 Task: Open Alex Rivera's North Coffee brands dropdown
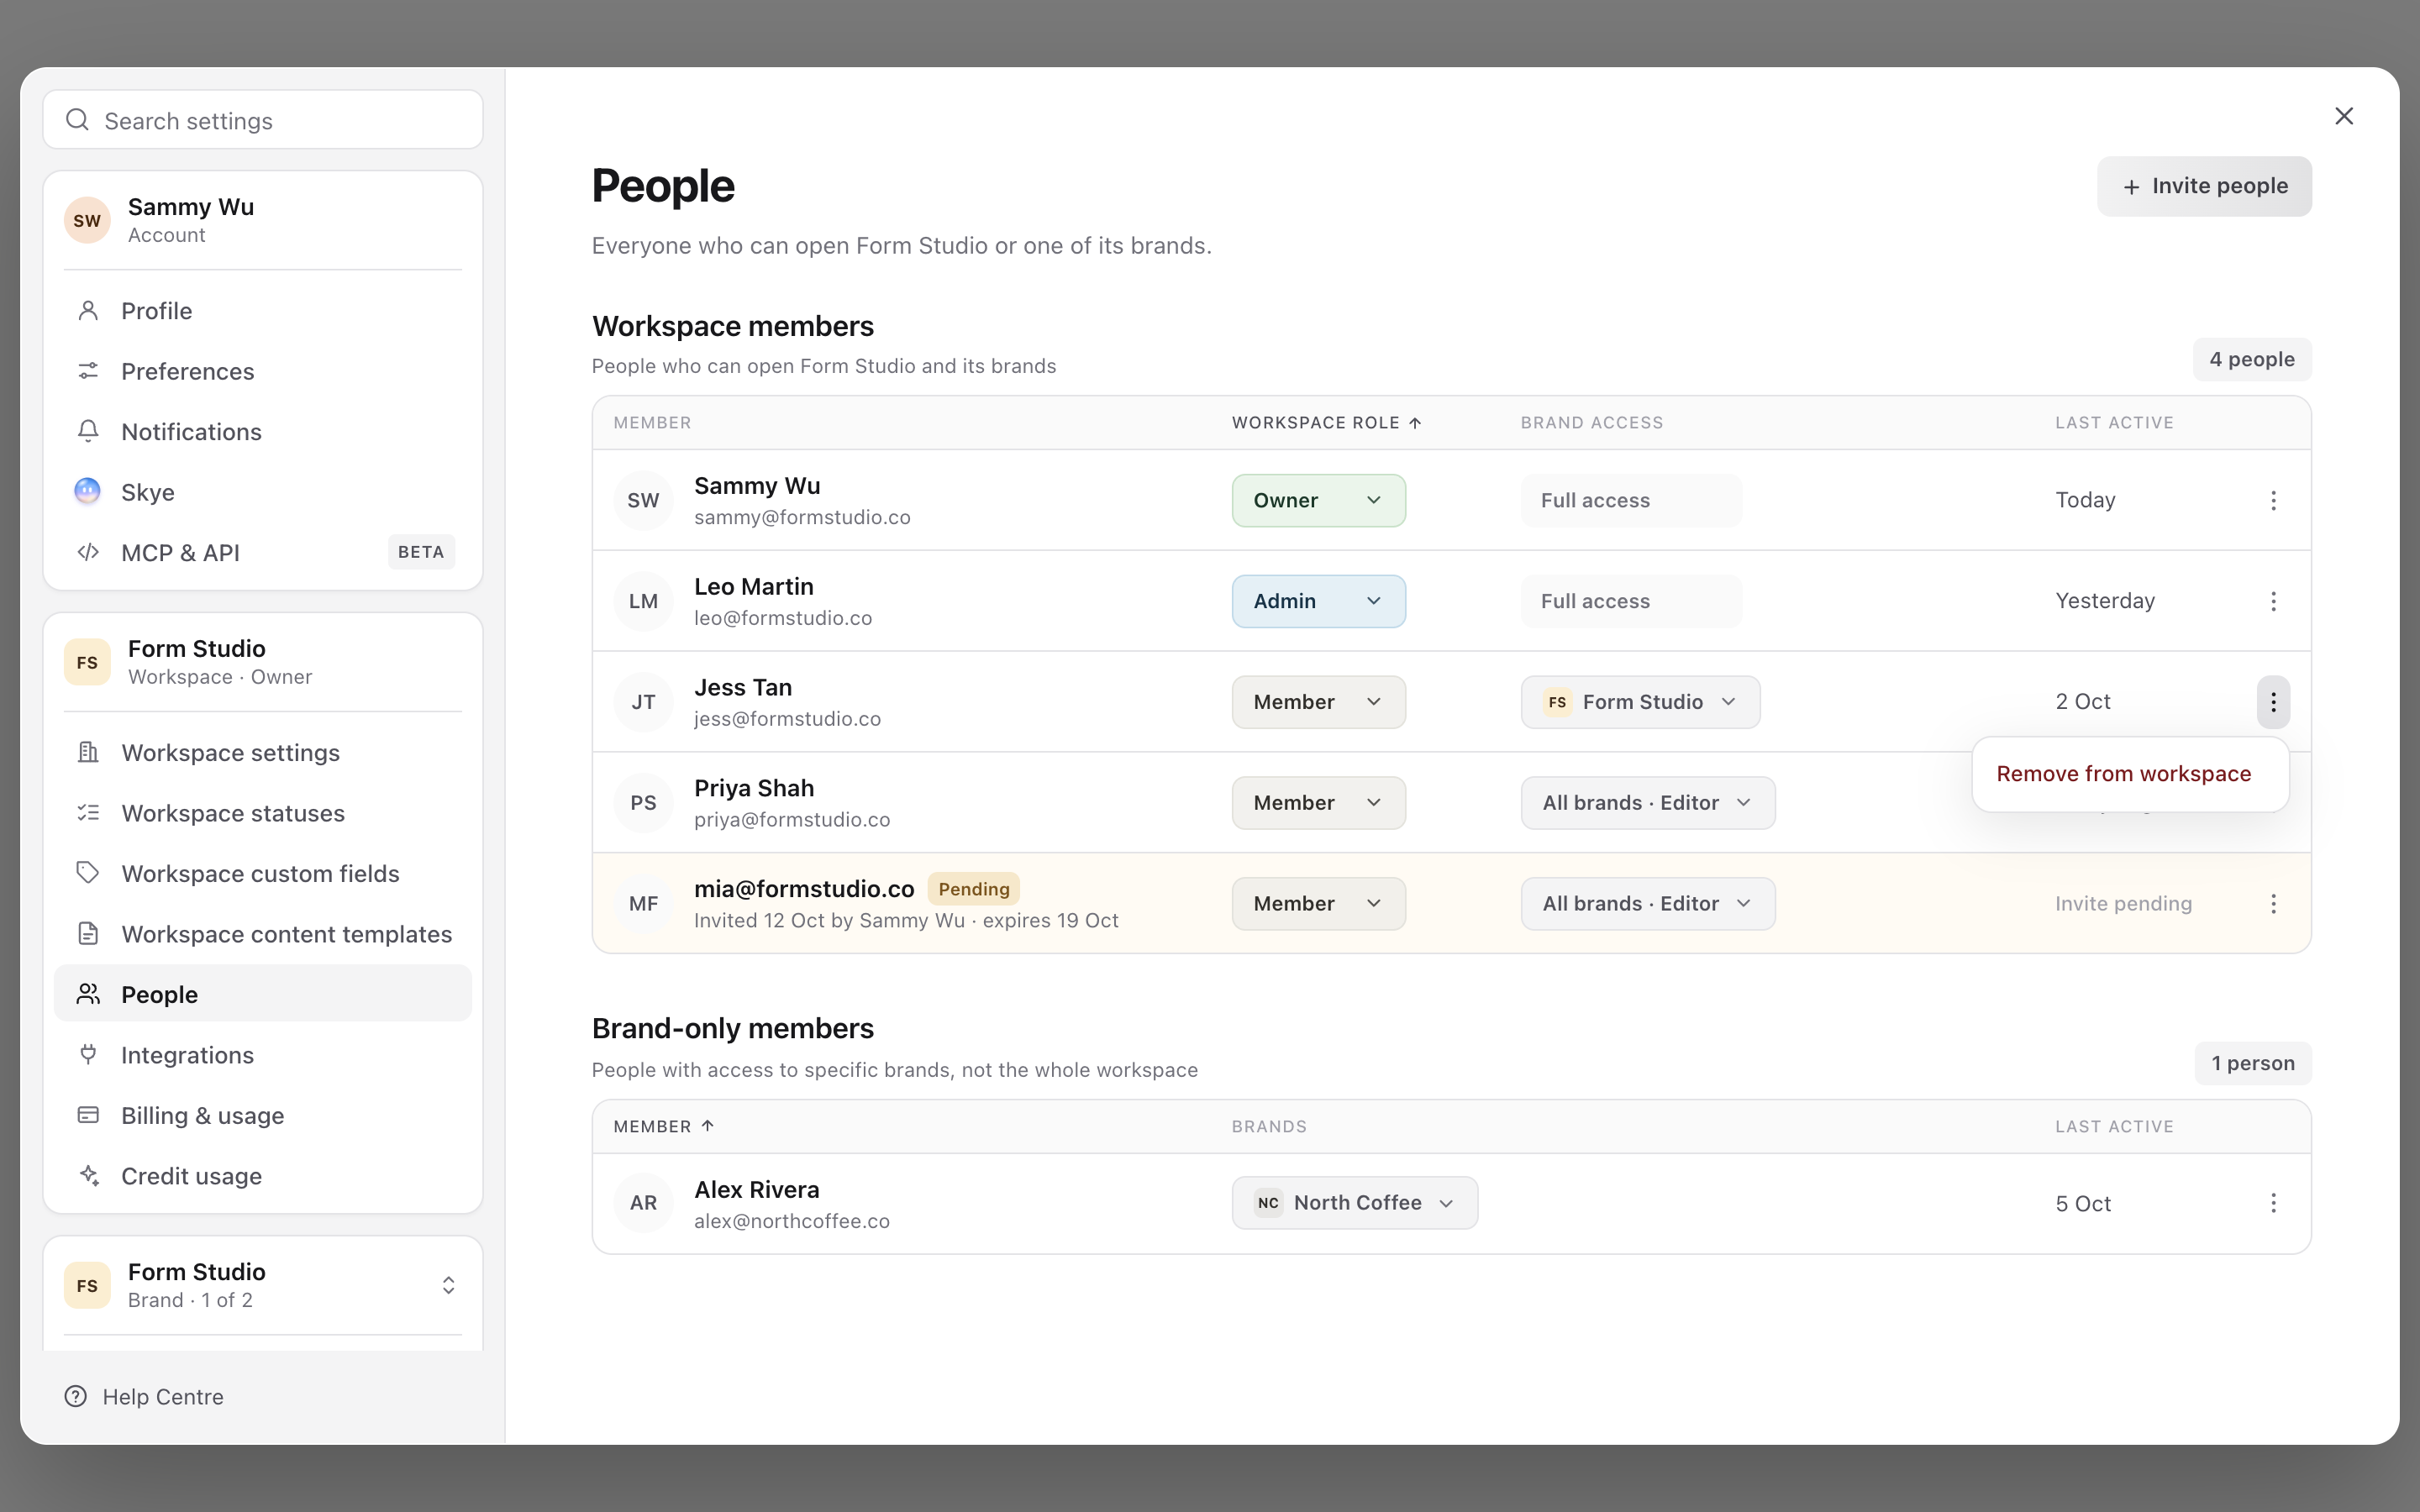click(x=1354, y=1203)
